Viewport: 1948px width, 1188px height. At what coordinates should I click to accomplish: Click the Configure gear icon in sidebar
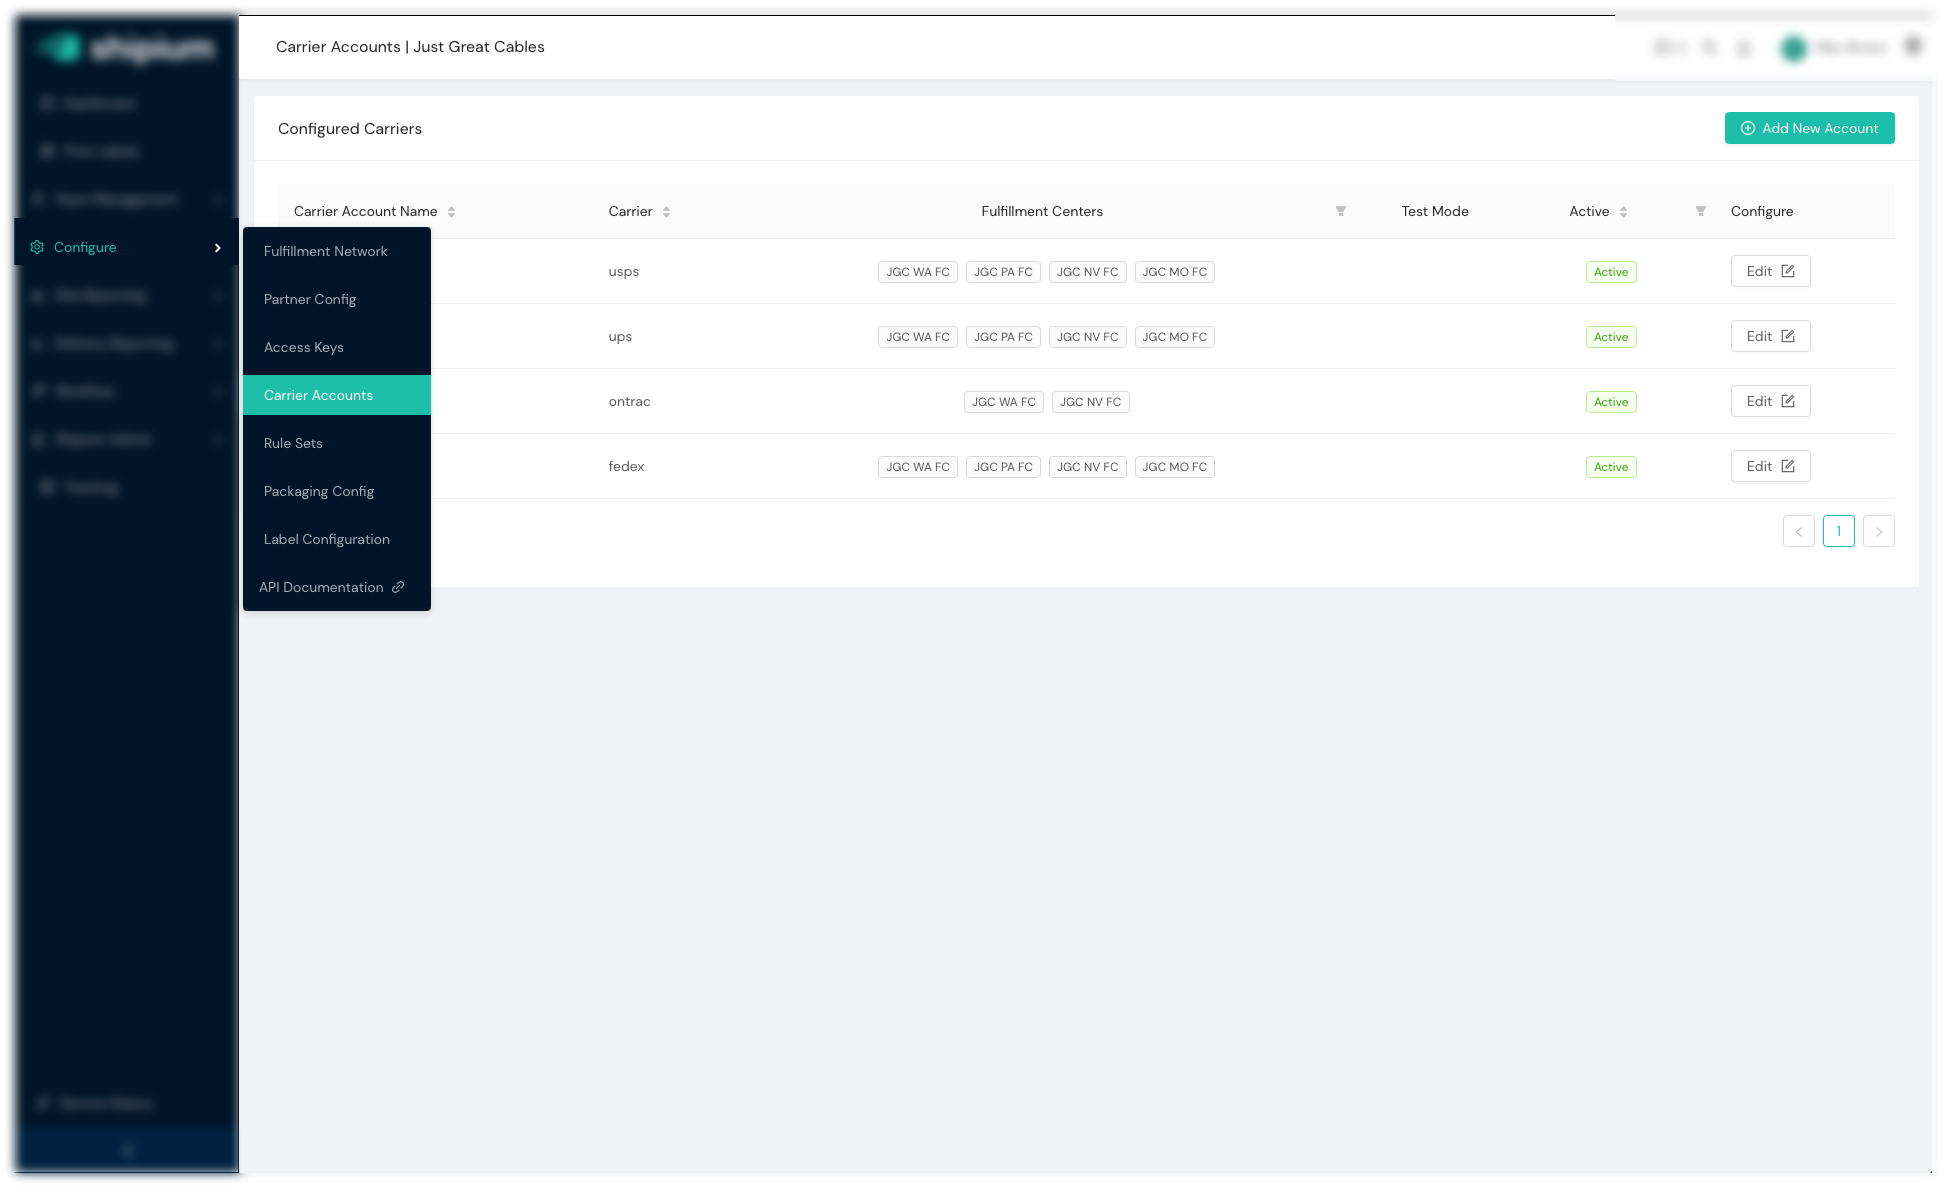pos(37,247)
